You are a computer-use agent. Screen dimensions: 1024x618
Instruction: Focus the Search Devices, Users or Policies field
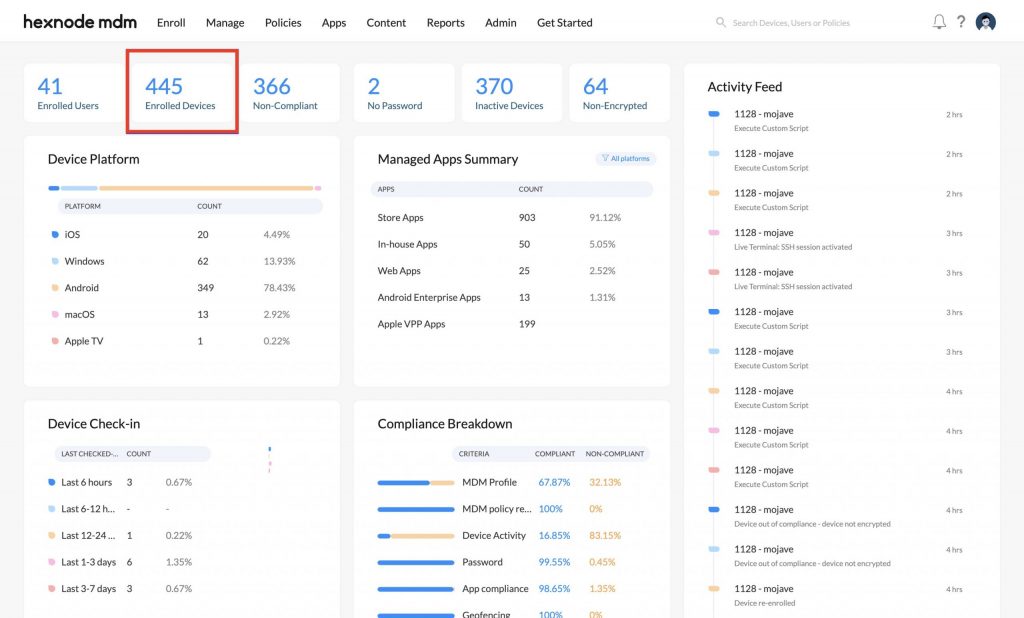pos(791,23)
